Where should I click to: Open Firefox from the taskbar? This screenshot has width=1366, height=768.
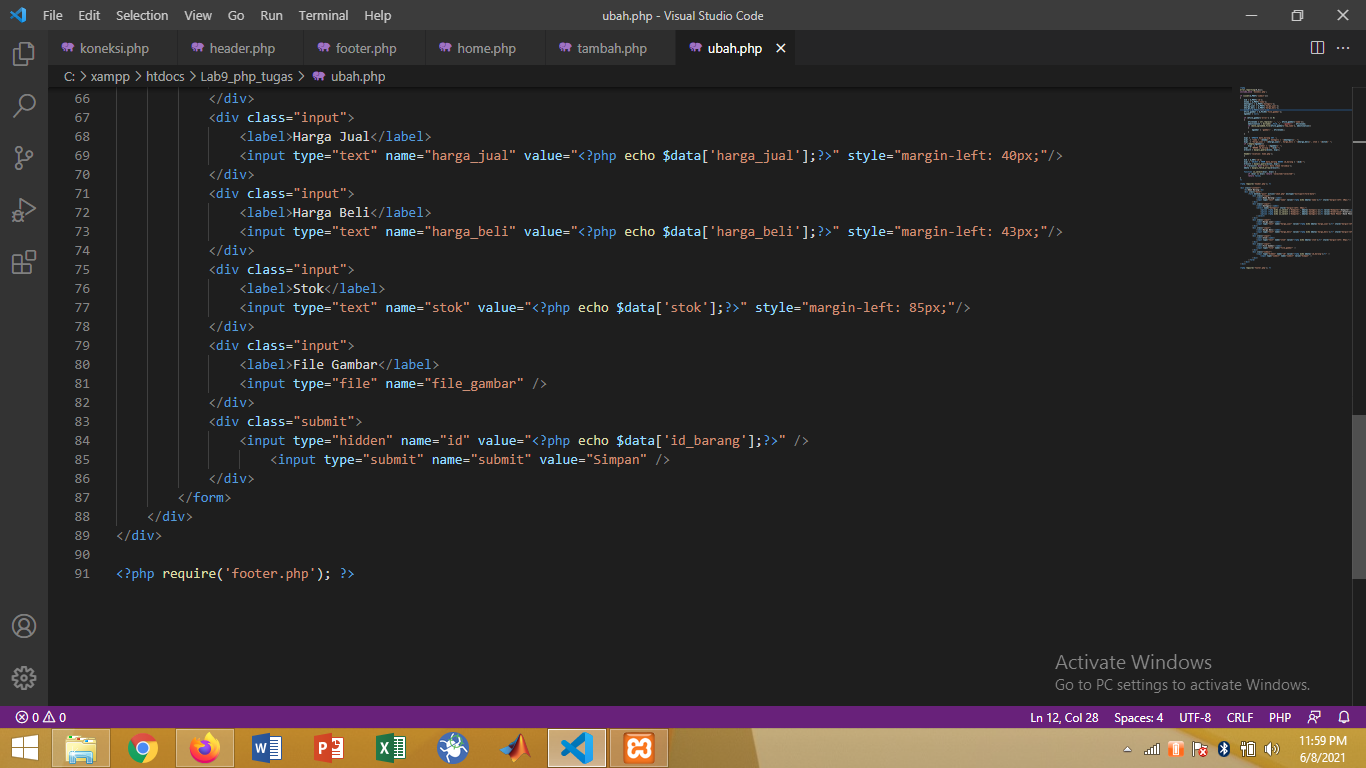[x=205, y=748]
